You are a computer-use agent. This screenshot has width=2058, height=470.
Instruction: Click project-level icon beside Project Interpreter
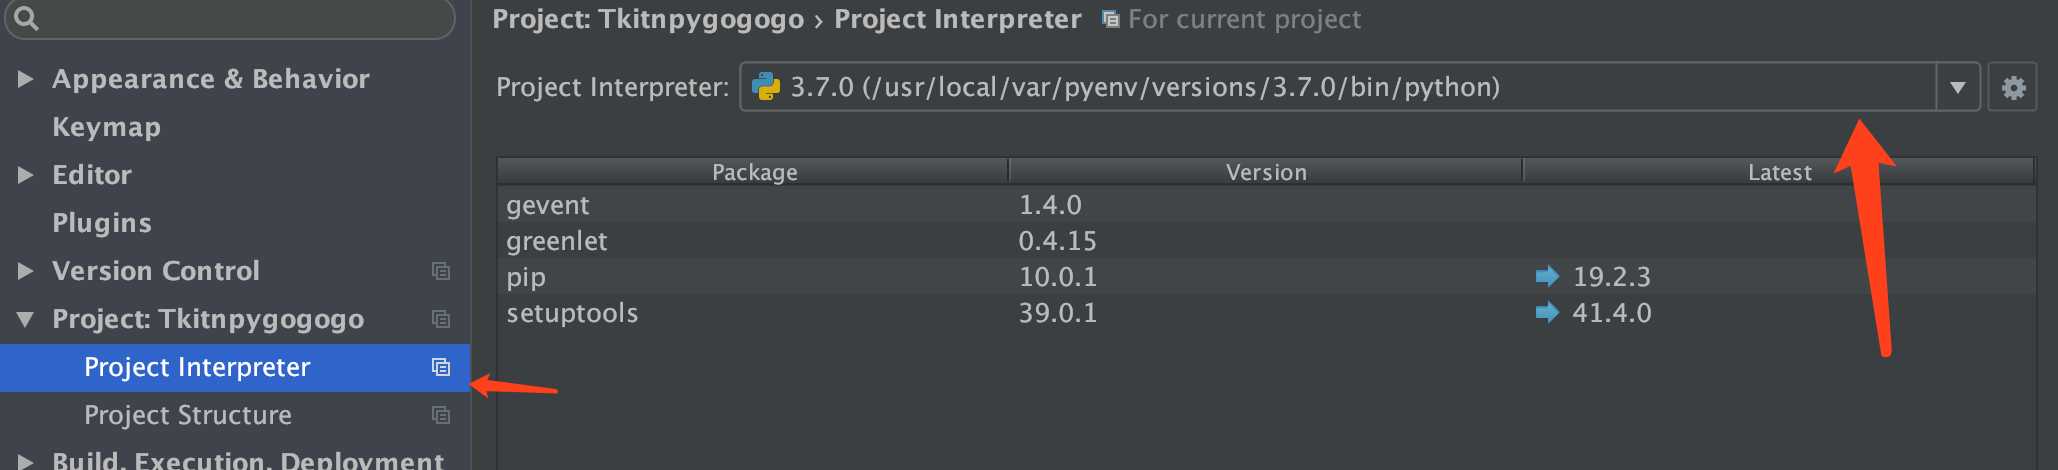440,367
